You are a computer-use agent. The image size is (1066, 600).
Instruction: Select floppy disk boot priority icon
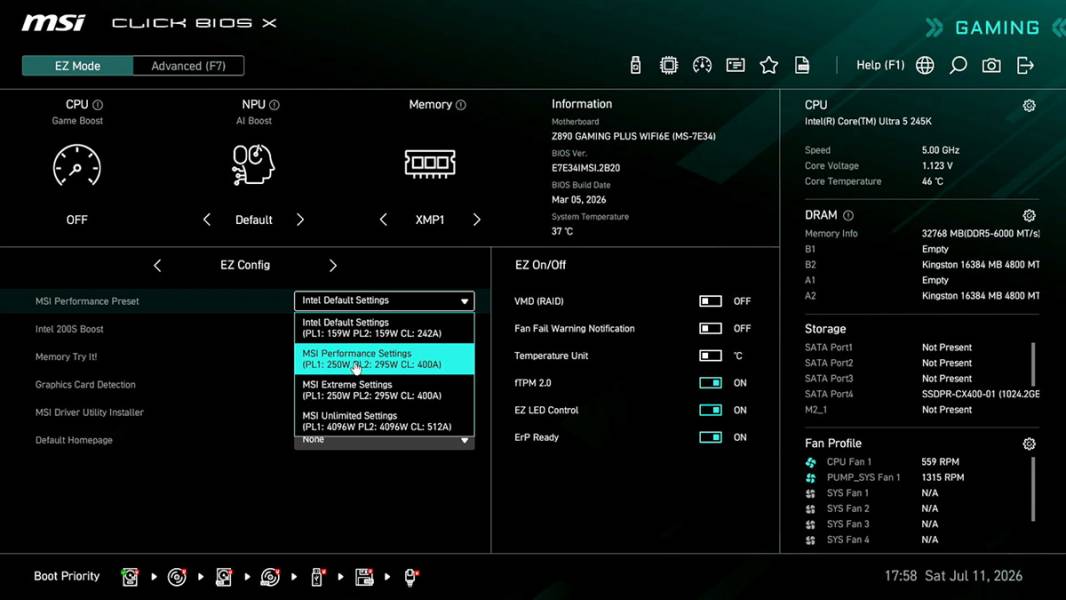[364, 577]
